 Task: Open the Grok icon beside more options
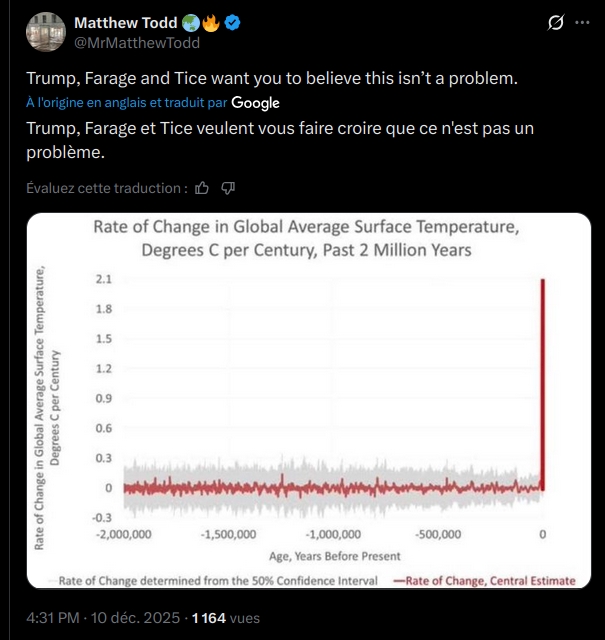558,23
